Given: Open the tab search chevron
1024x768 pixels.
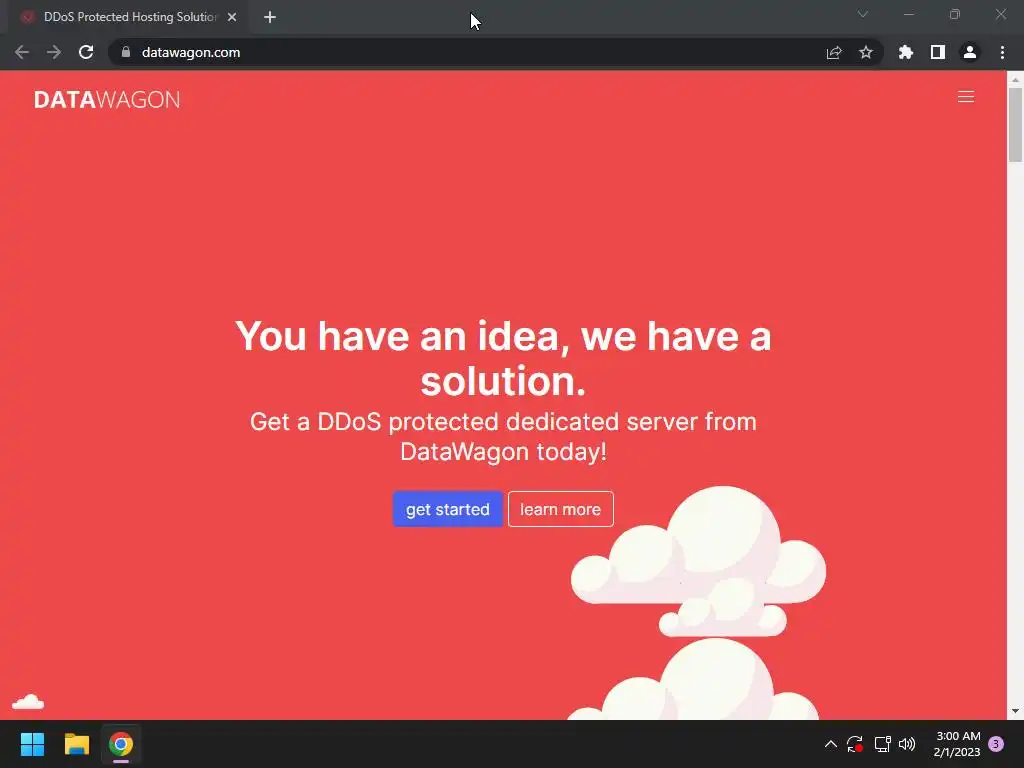Looking at the screenshot, I should (x=862, y=14).
